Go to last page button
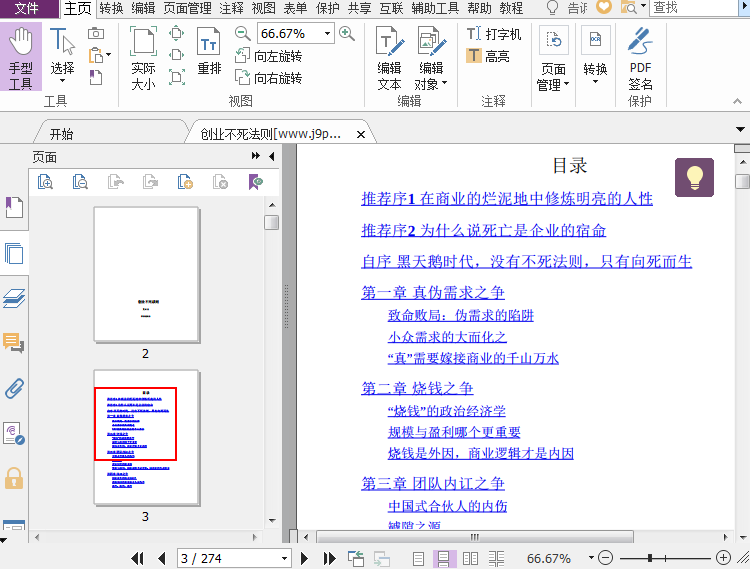This screenshot has height=569, width=750. point(330,558)
